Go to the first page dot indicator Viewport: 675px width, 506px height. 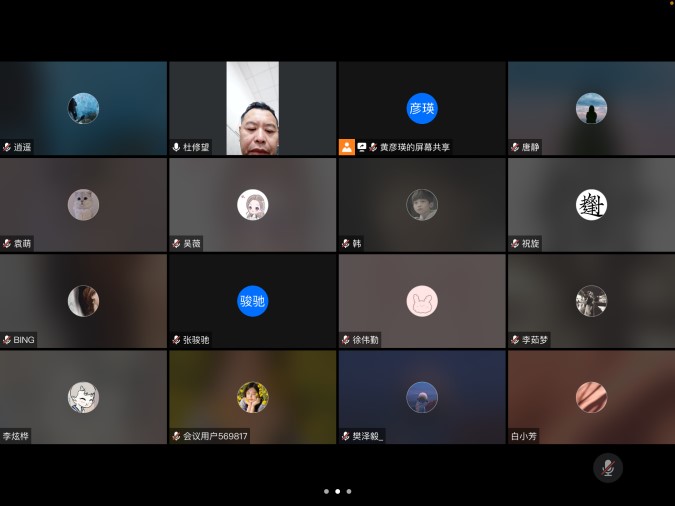click(326, 491)
